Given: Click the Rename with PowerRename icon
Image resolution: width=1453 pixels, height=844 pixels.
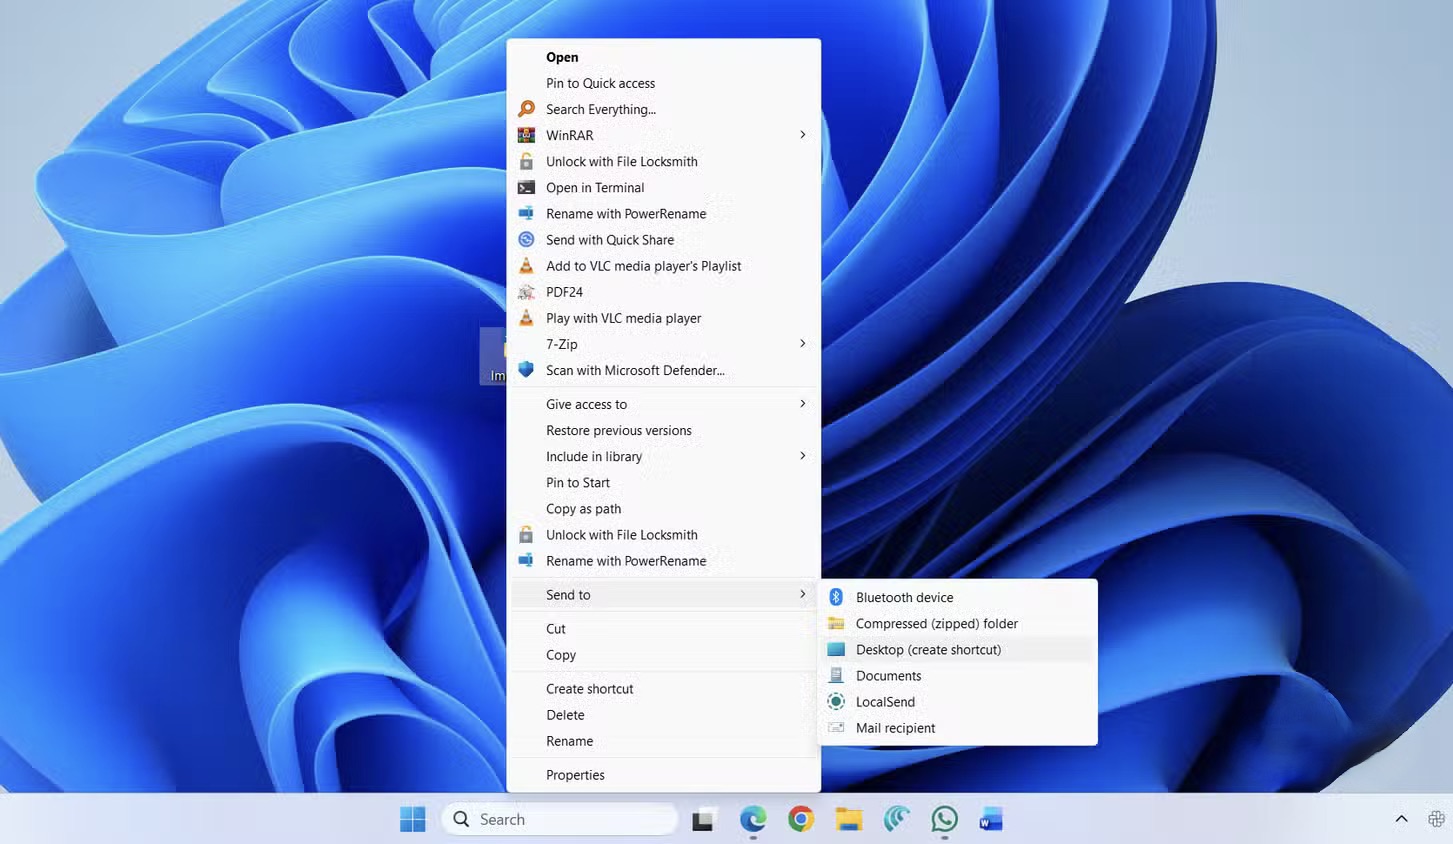Looking at the screenshot, I should pyautogui.click(x=527, y=213).
